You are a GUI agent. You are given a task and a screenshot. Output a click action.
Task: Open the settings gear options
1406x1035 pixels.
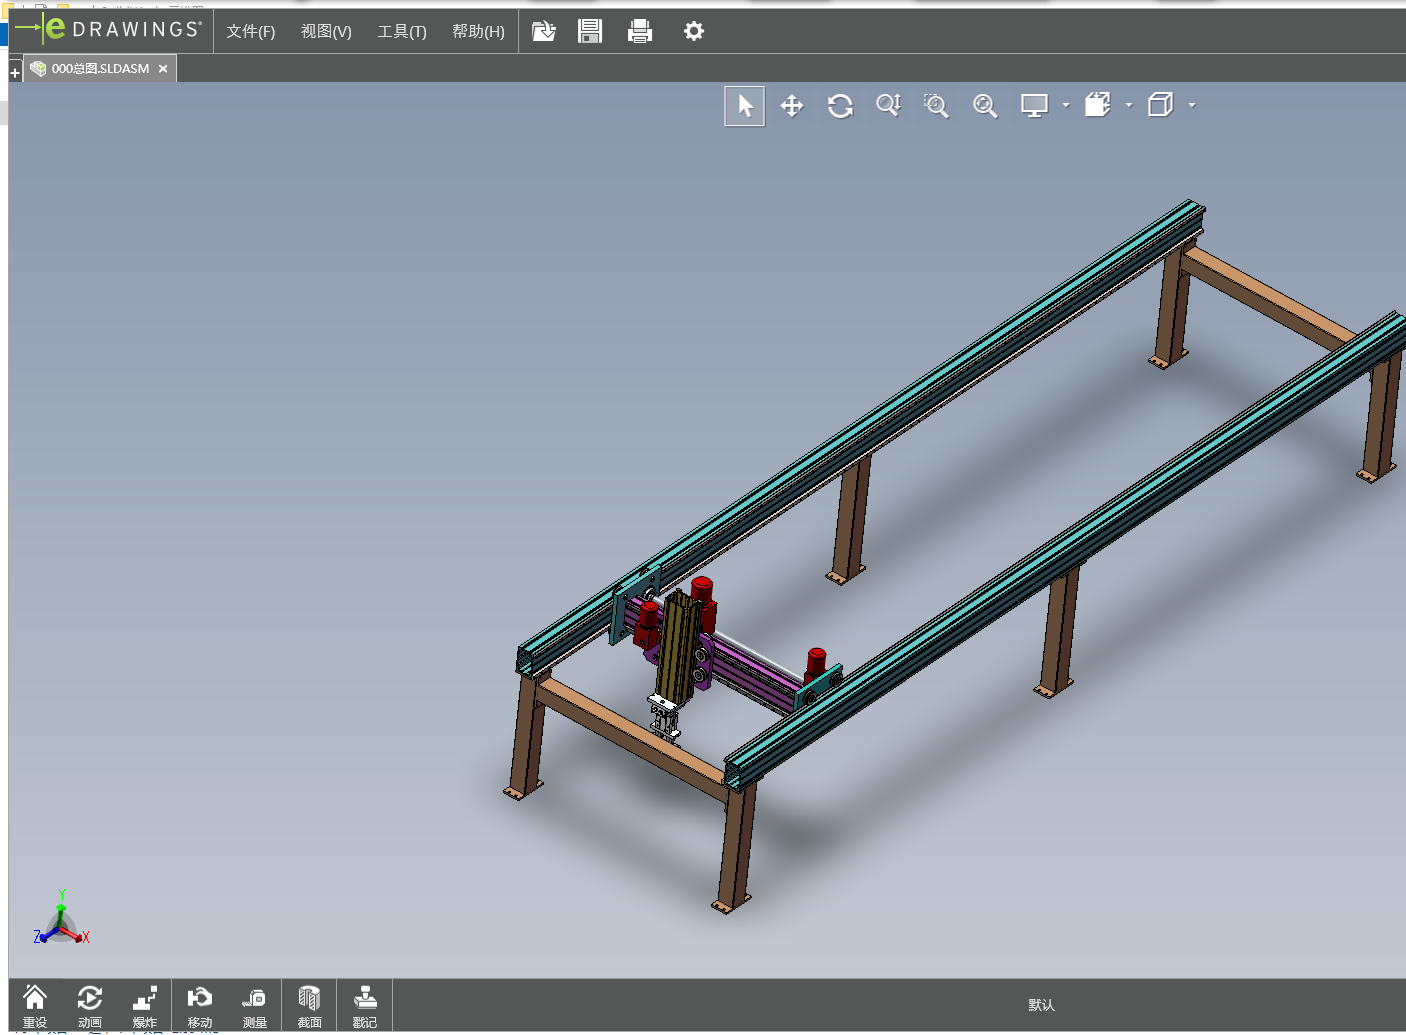(693, 32)
